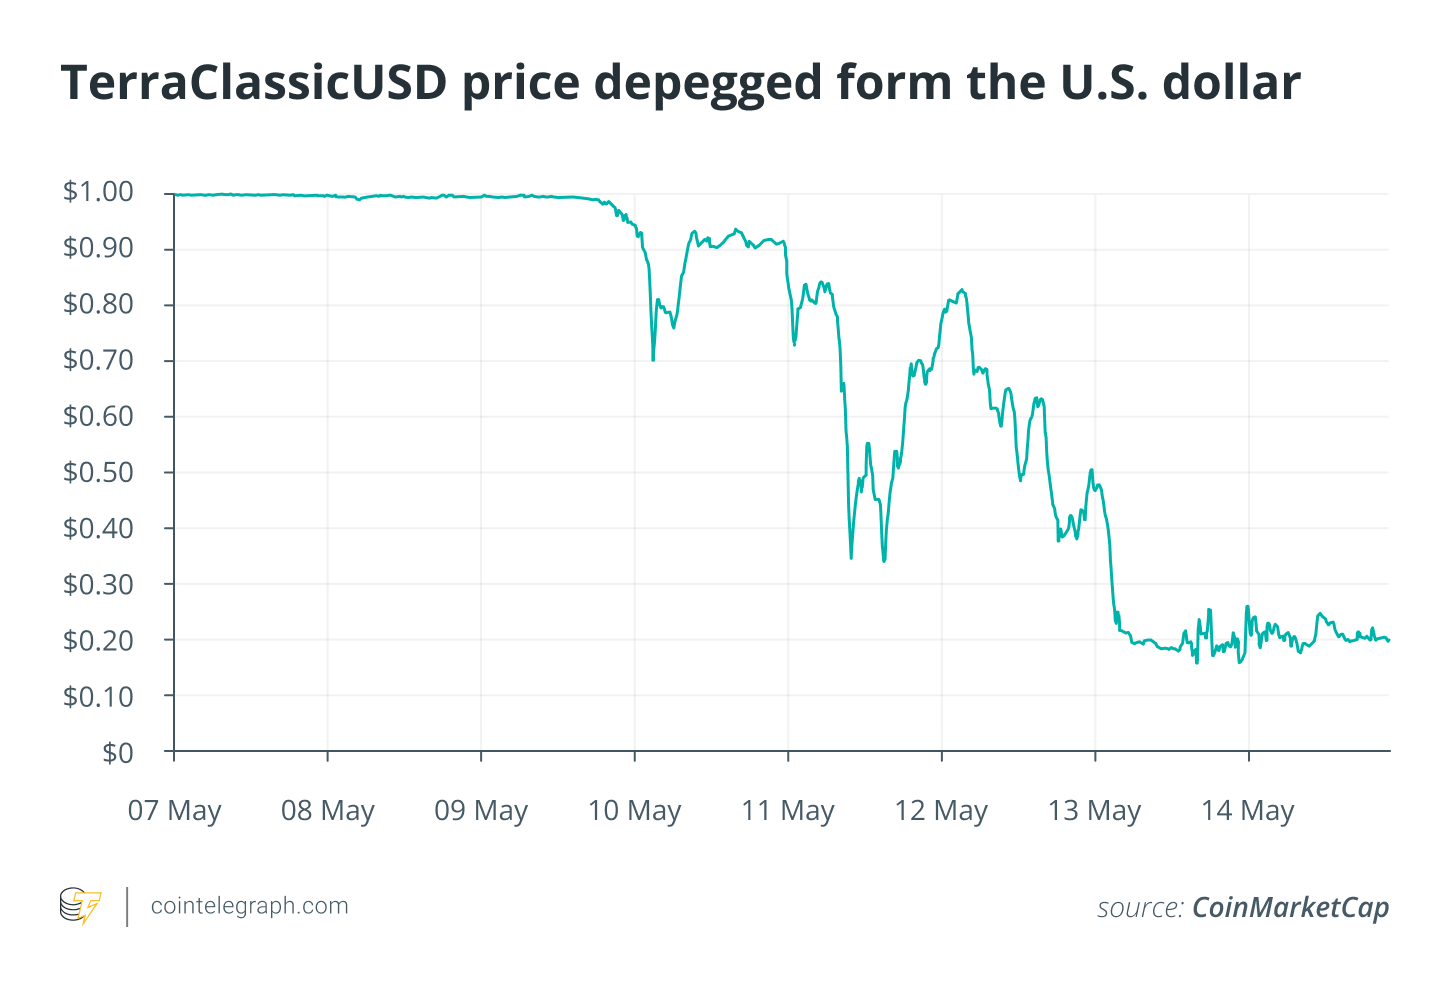The width and height of the screenshot is (1450, 987).
Task: Click the Cointelegraph coin logo icon
Action: [80, 906]
